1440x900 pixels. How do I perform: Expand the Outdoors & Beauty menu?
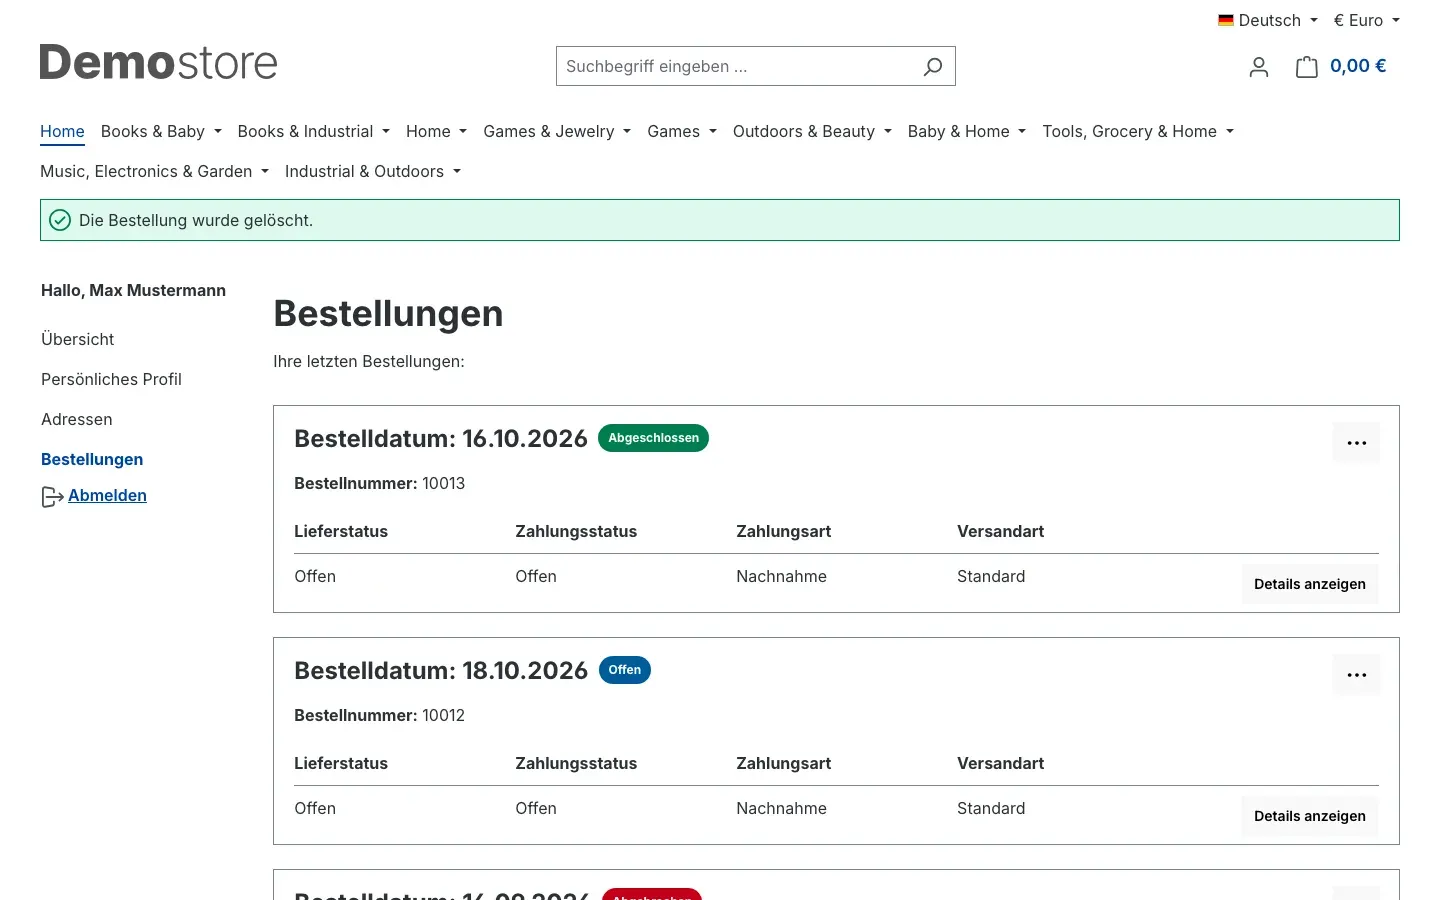(812, 131)
